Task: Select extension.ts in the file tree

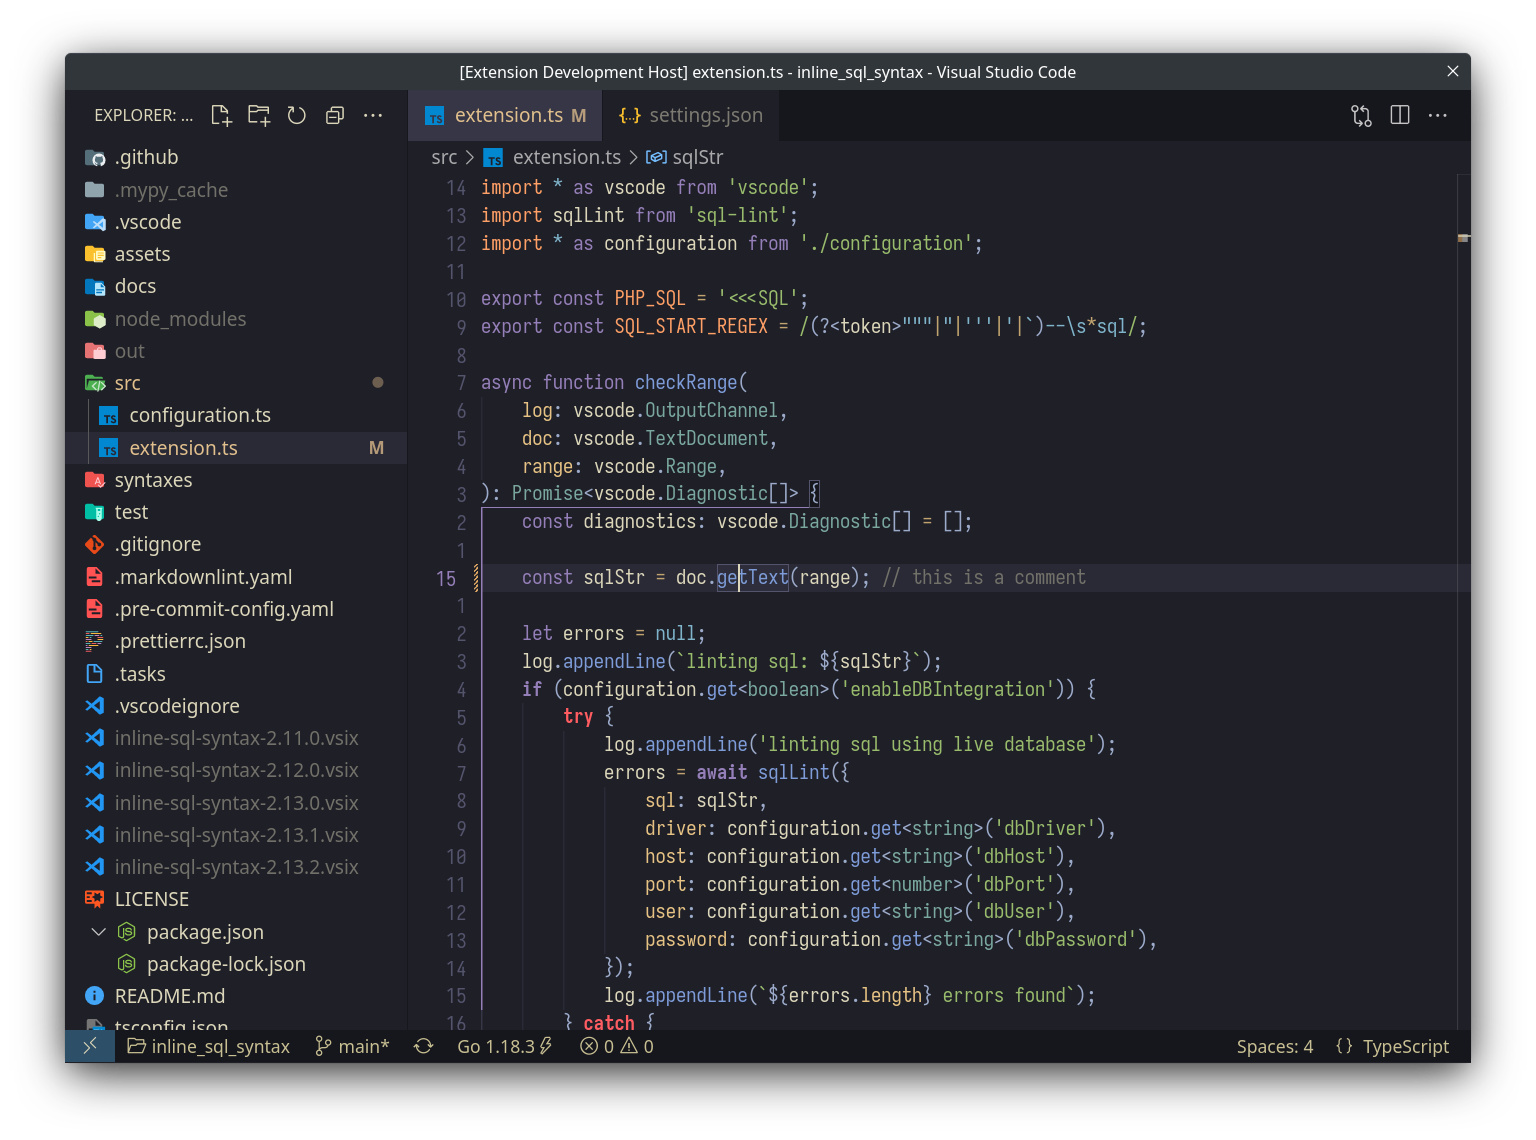Action: point(236,448)
